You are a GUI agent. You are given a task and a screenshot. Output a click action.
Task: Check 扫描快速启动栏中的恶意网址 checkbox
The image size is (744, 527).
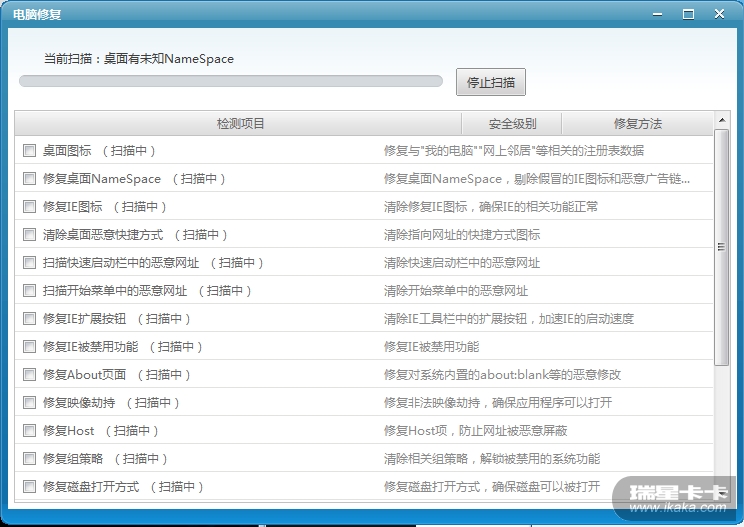[29, 263]
